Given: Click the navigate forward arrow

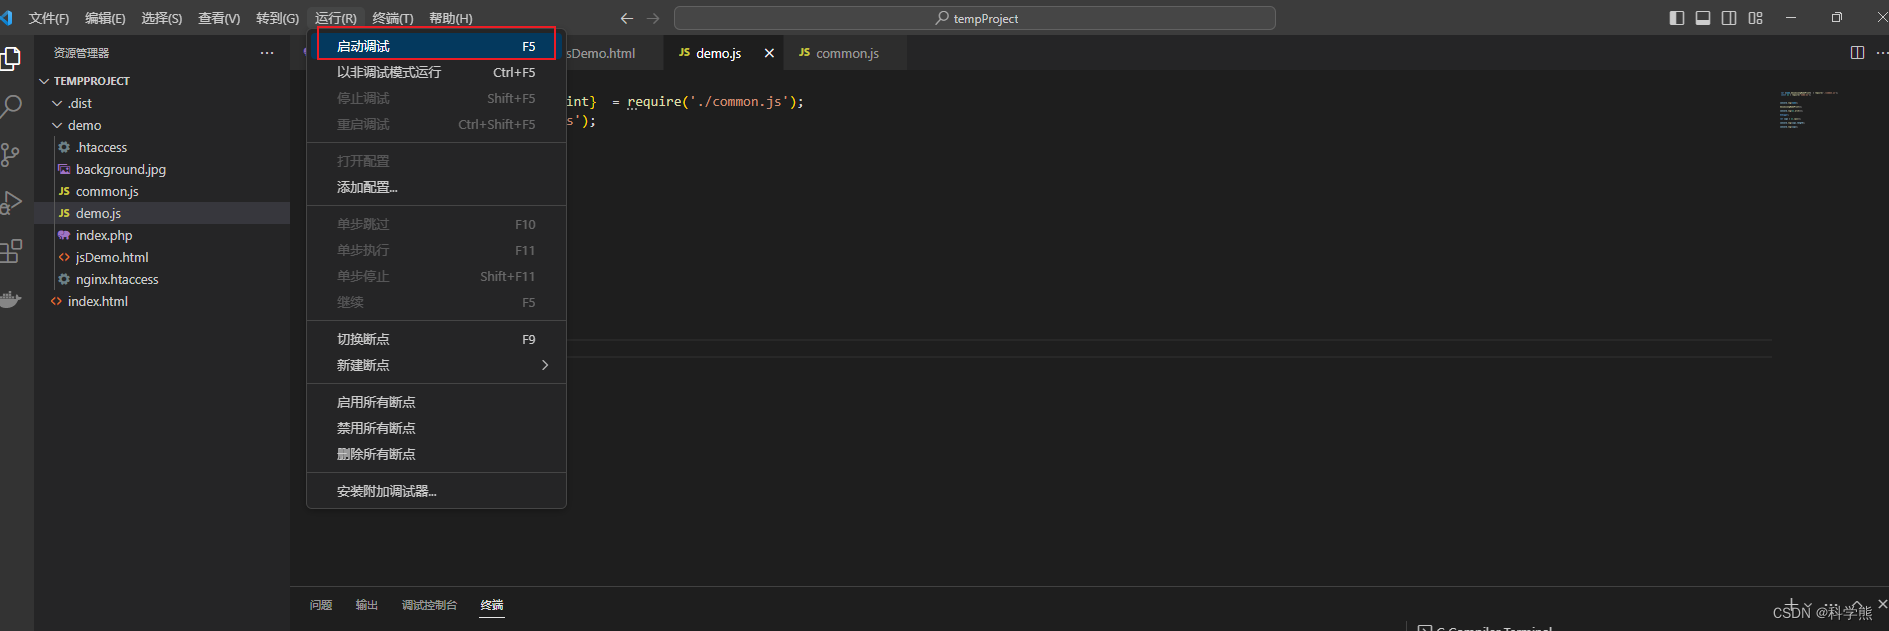Looking at the screenshot, I should click(653, 18).
